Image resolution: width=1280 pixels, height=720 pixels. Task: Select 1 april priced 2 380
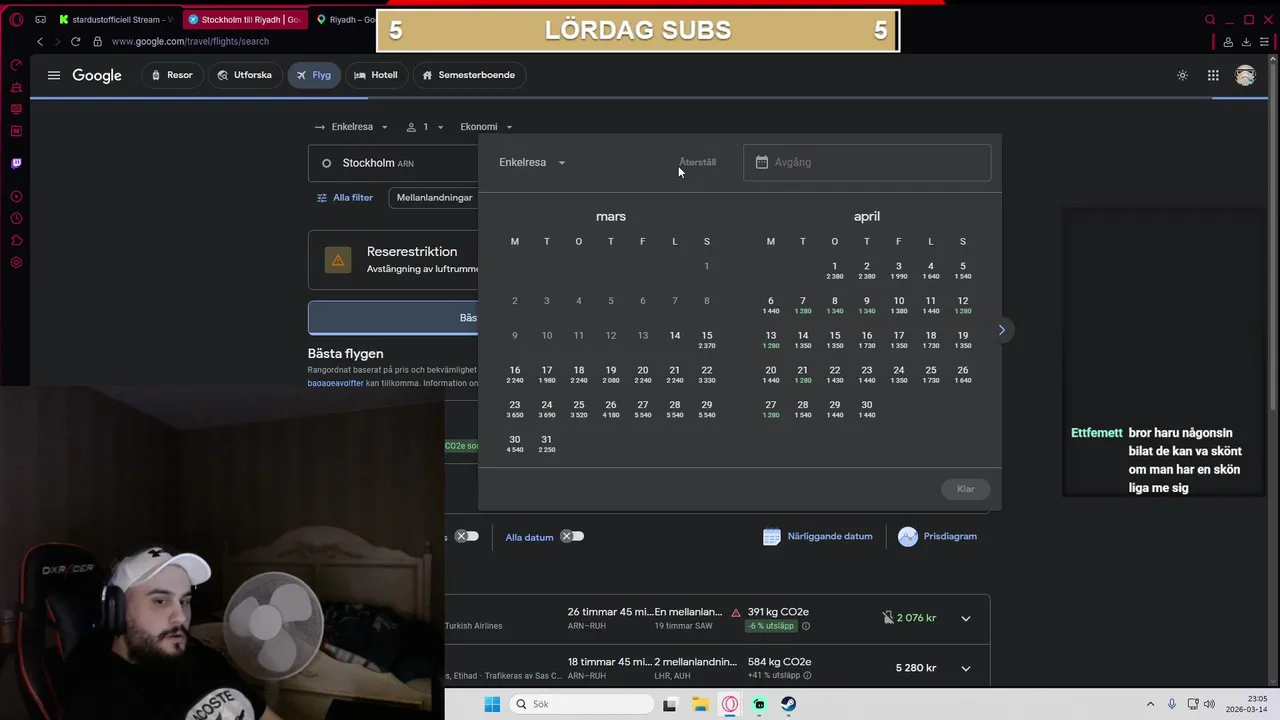pyautogui.click(x=835, y=270)
